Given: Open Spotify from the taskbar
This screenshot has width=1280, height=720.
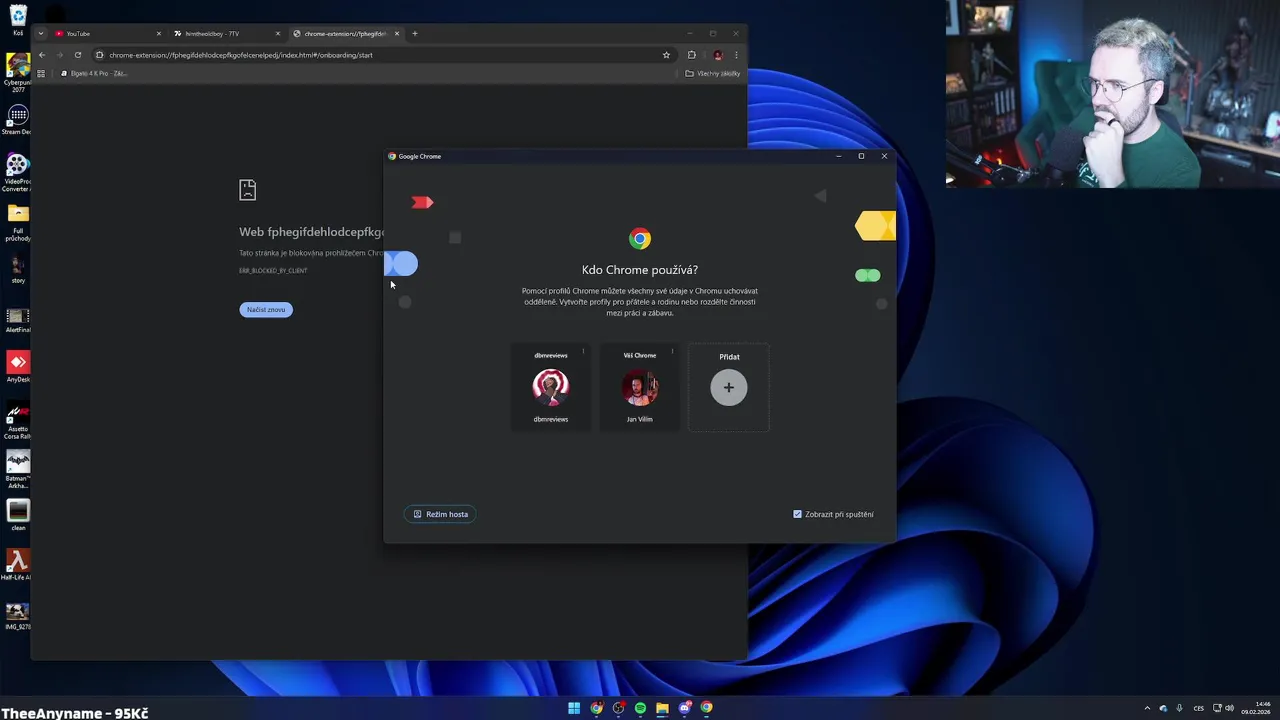Looking at the screenshot, I should click(x=640, y=708).
